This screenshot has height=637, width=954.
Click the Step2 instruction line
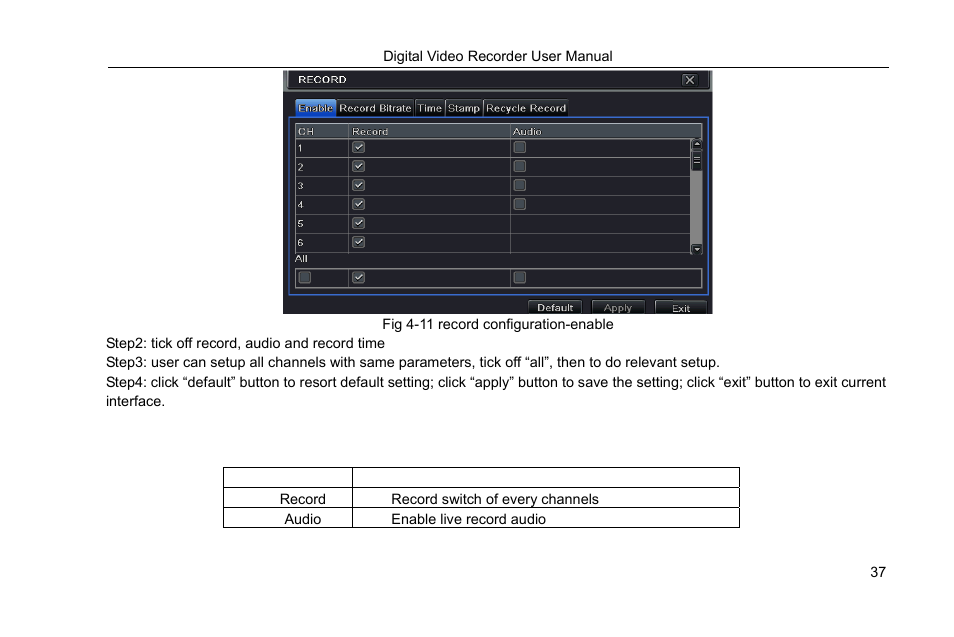[245, 343]
